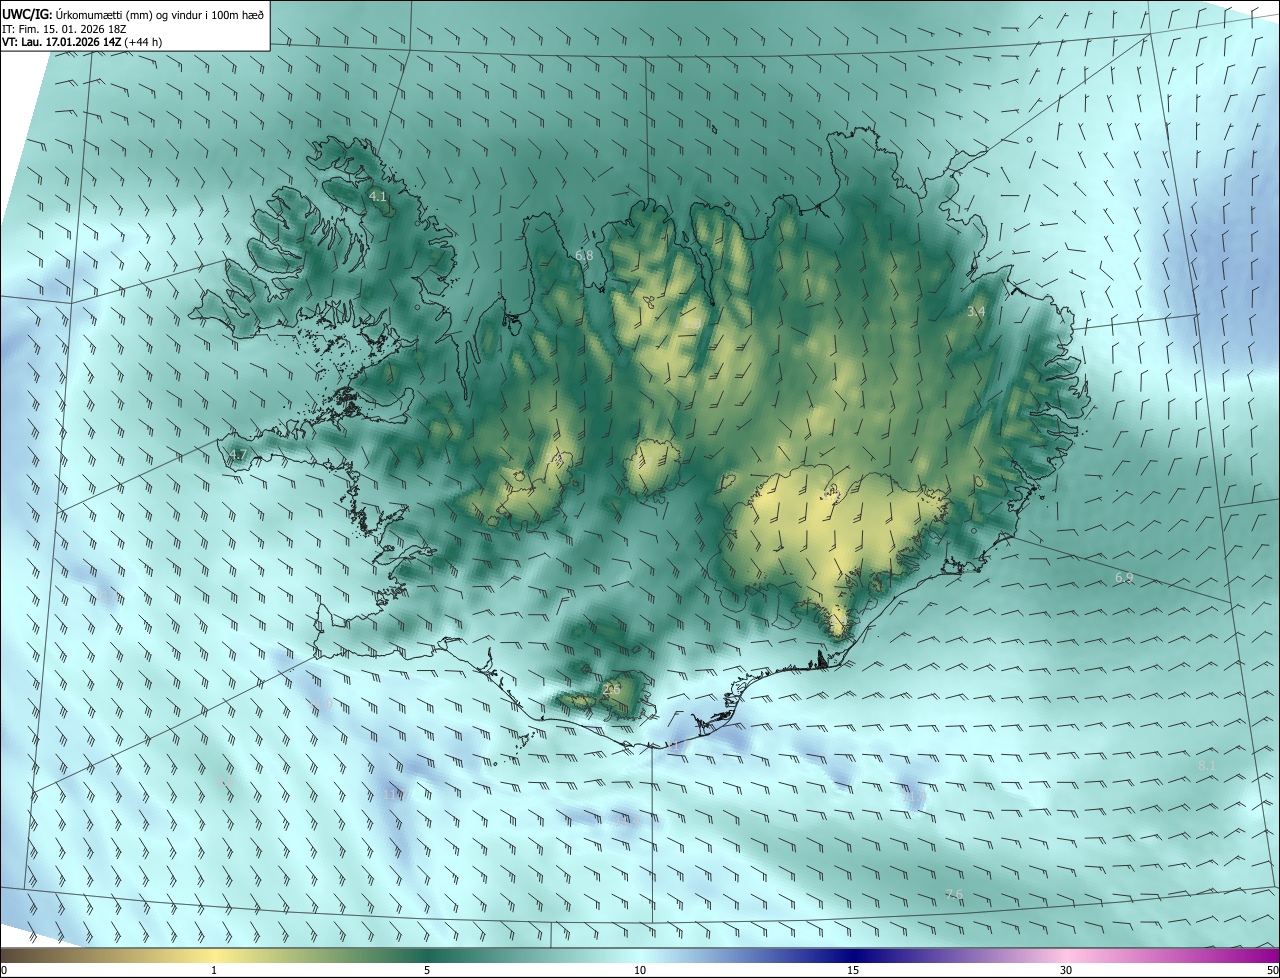Click the "0" tick on the color scale
Viewport: 1280px width, 978px height.
coord(4,971)
